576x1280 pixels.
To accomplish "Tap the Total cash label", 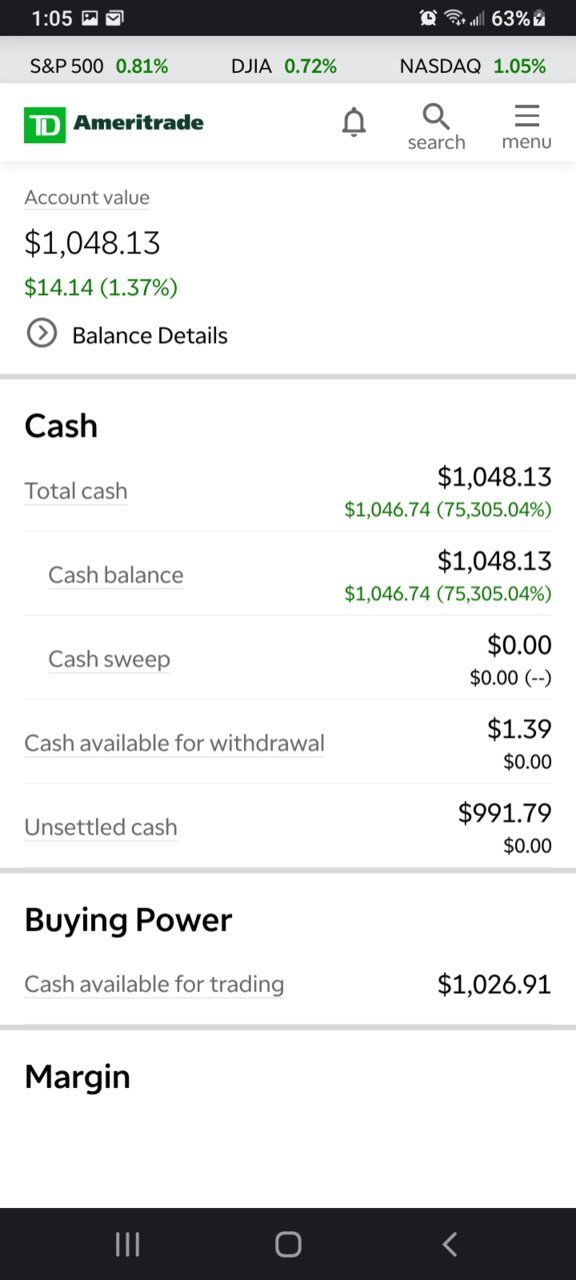I will 76,491.
